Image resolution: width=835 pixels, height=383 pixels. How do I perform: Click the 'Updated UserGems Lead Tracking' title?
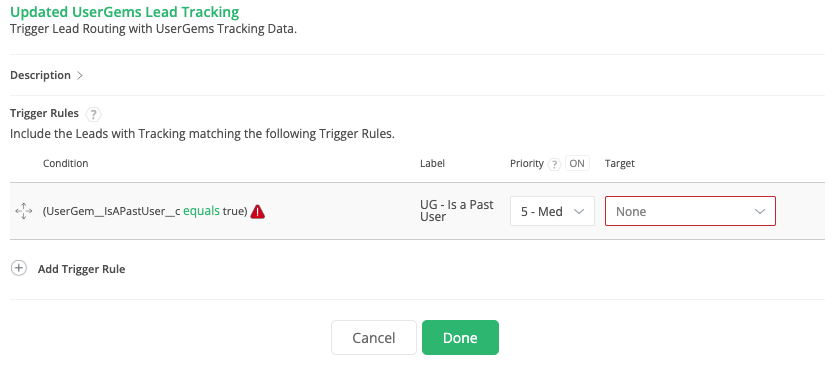(125, 12)
